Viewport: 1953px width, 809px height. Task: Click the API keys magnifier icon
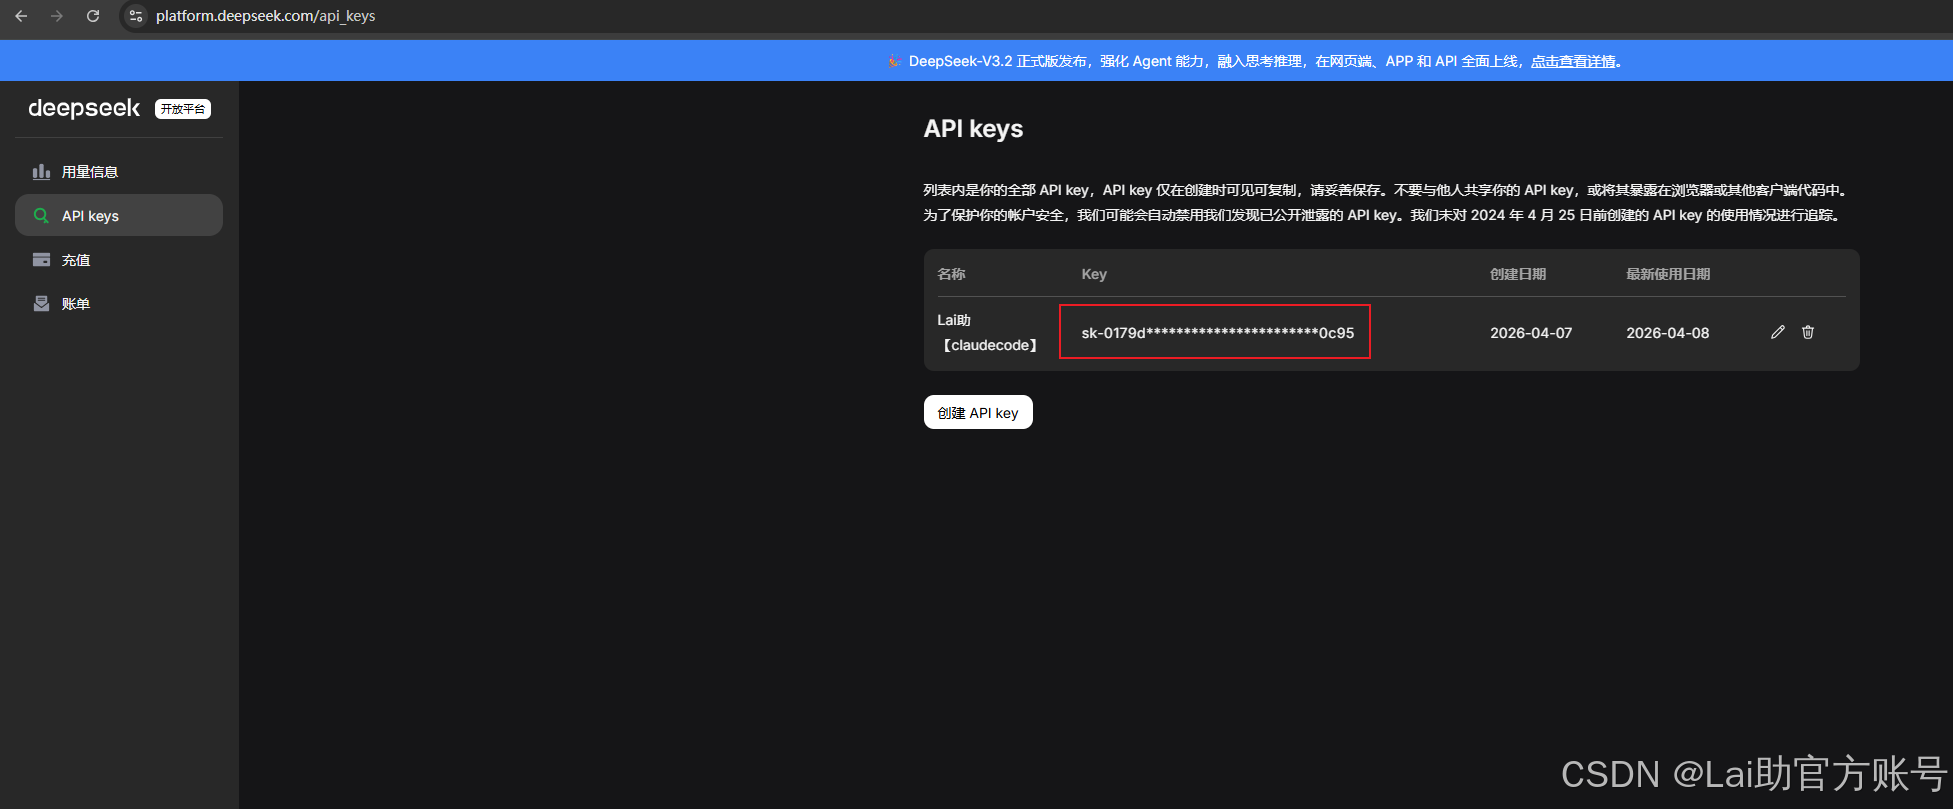pyautogui.click(x=41, y=216)
